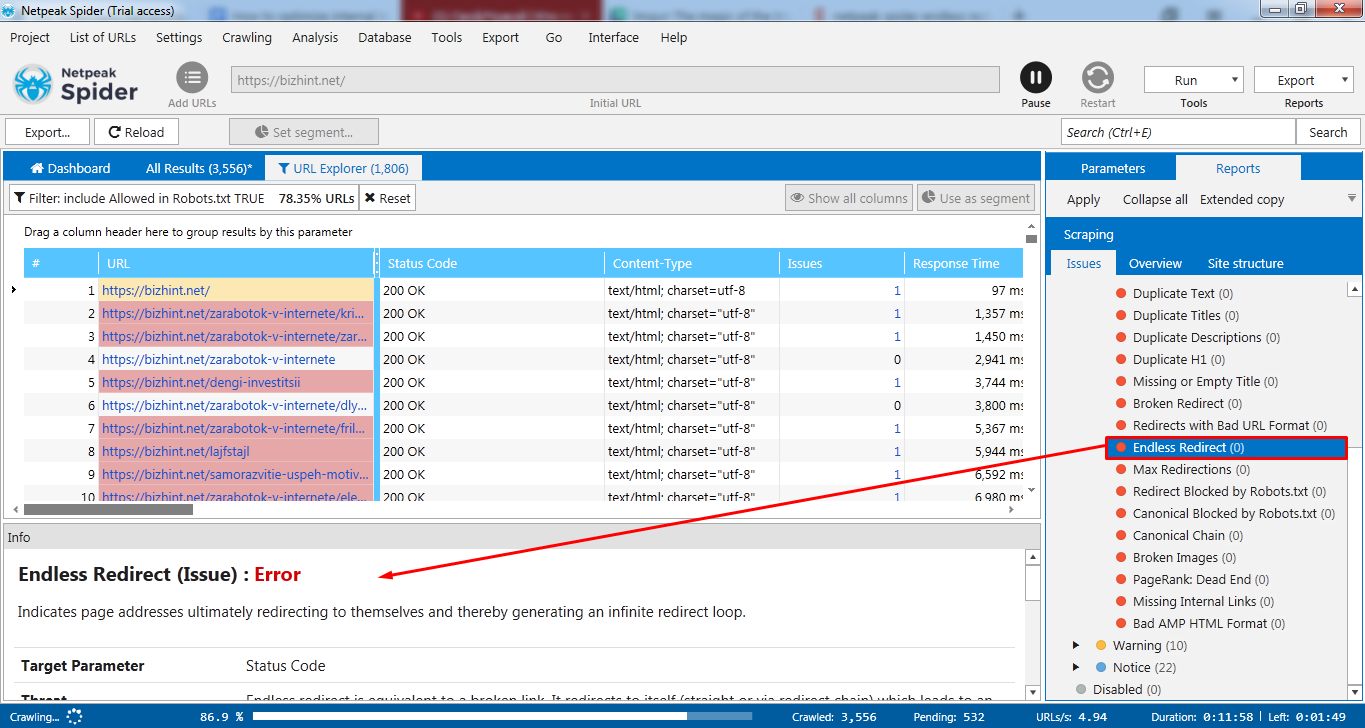The height and width of the screenshot is (728, 1365).
Task: Click the Add URLs list icon
Action: [x=192, y=78]
